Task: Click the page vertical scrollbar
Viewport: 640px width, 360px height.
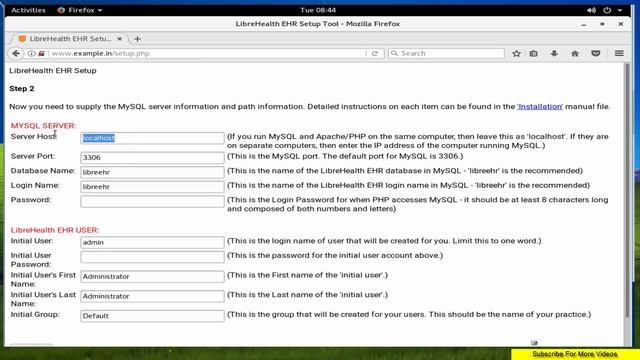Action: point(627,190)
